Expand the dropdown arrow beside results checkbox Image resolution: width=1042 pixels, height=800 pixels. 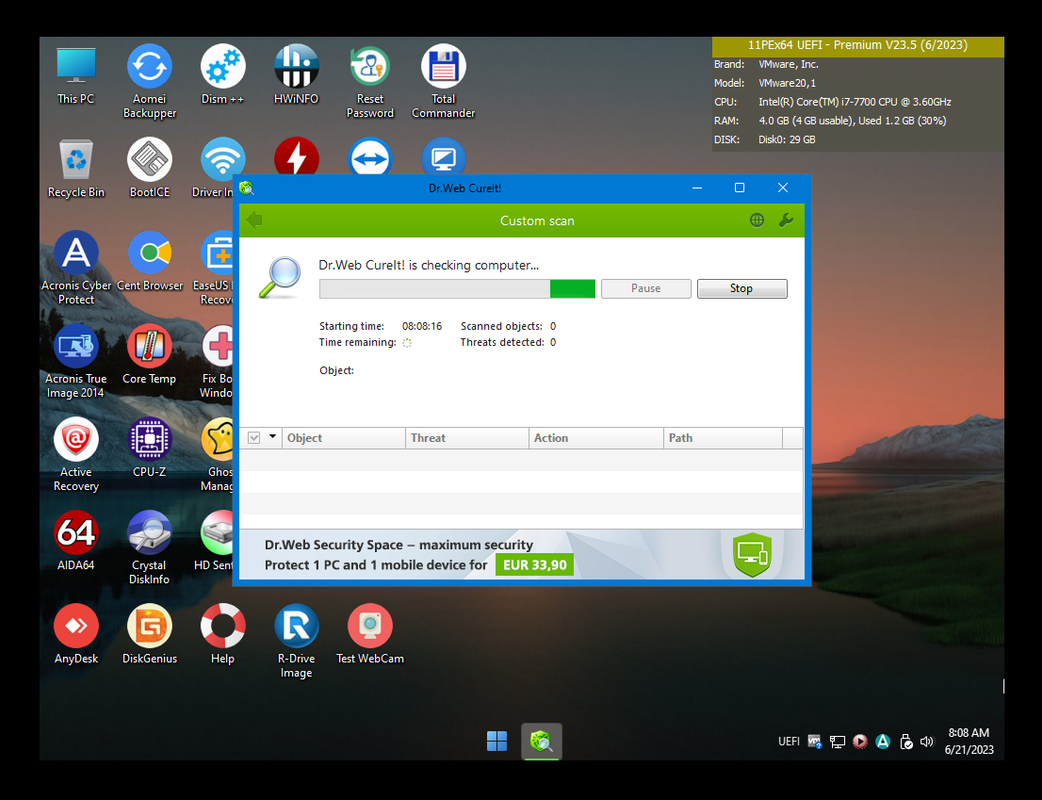coord(272,437)
